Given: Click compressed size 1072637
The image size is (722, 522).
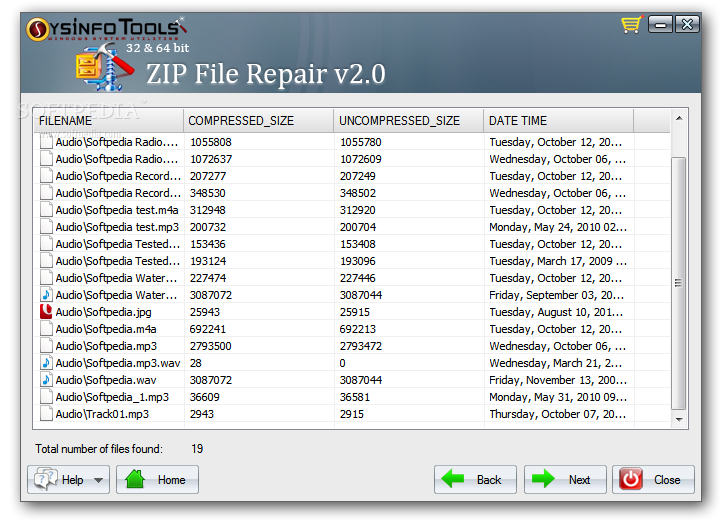Looking at the screenshot, I should pos(211,159).
